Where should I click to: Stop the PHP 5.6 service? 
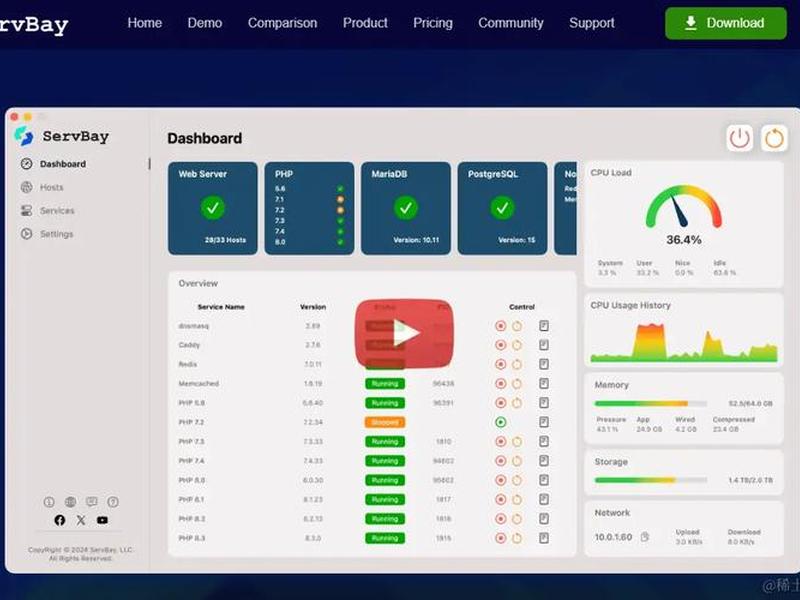[x=501, y=403]
